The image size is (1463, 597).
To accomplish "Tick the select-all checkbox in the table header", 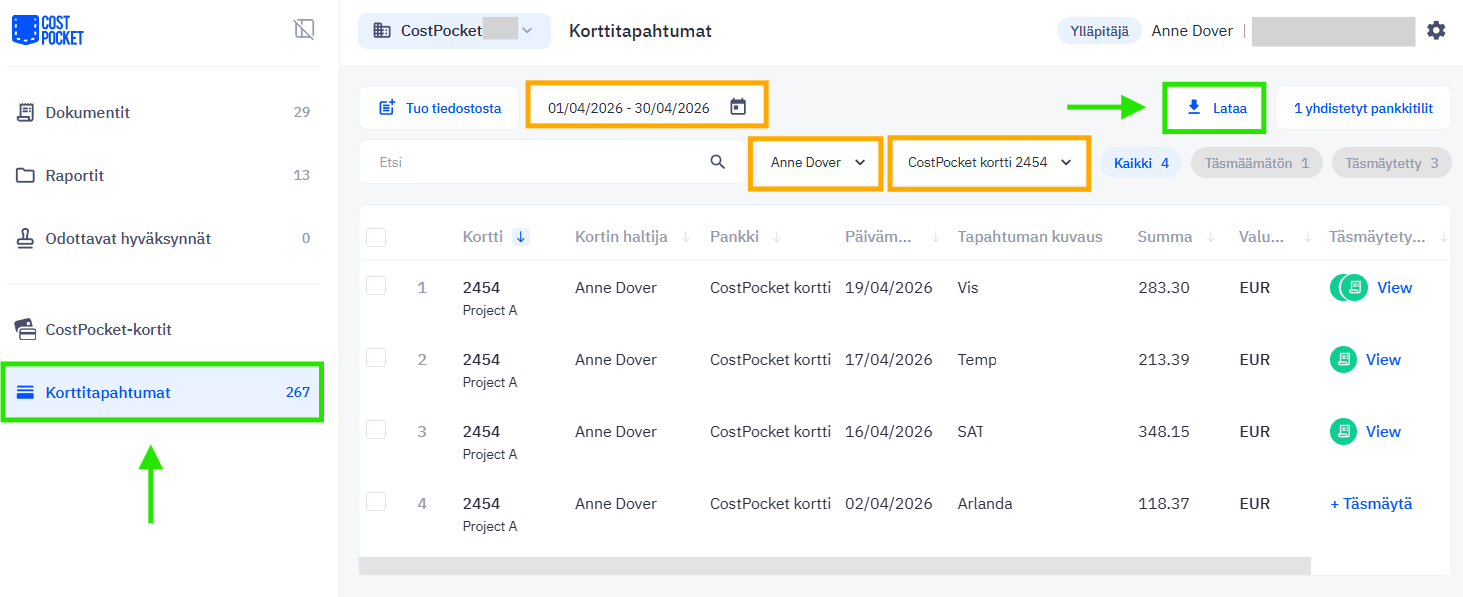I will pyautogui.click(x=376, y=238).
